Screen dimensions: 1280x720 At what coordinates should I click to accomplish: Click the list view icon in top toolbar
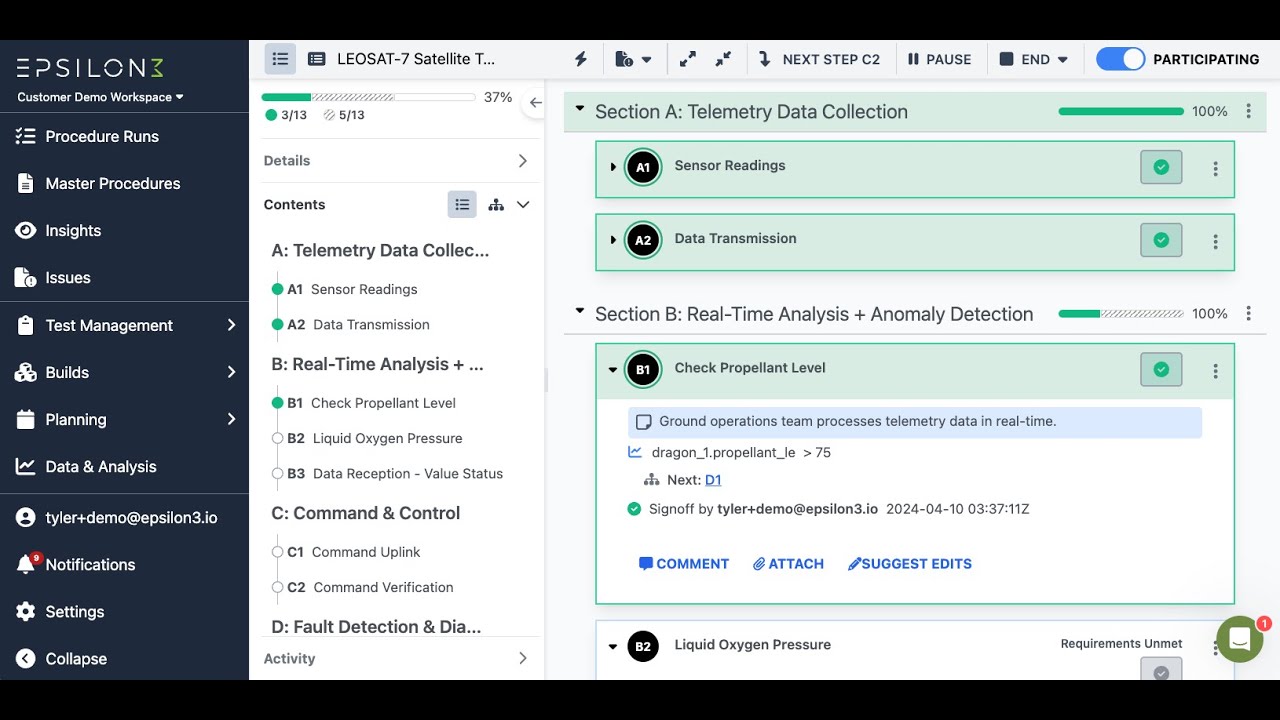coord(280,59)
